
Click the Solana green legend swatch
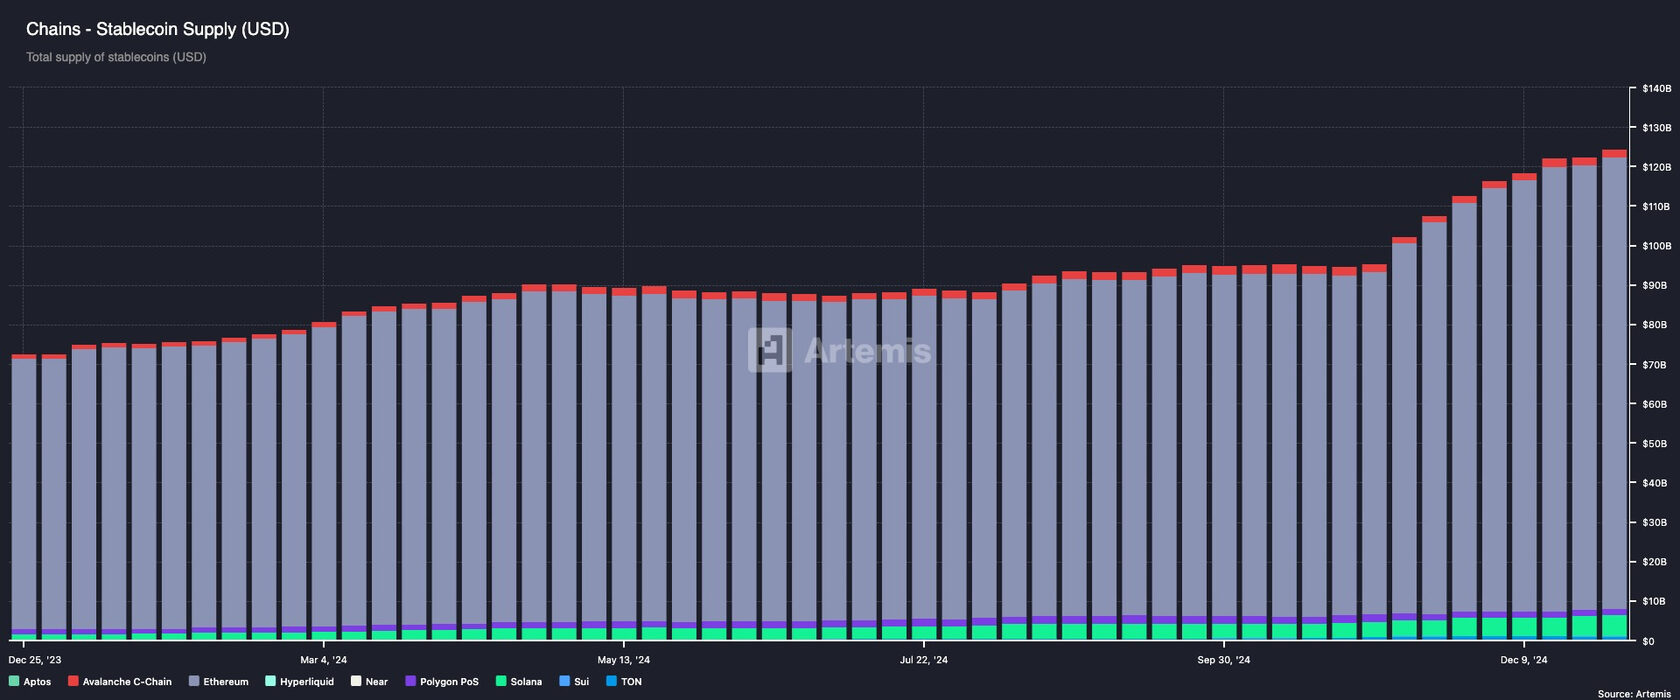501,681
